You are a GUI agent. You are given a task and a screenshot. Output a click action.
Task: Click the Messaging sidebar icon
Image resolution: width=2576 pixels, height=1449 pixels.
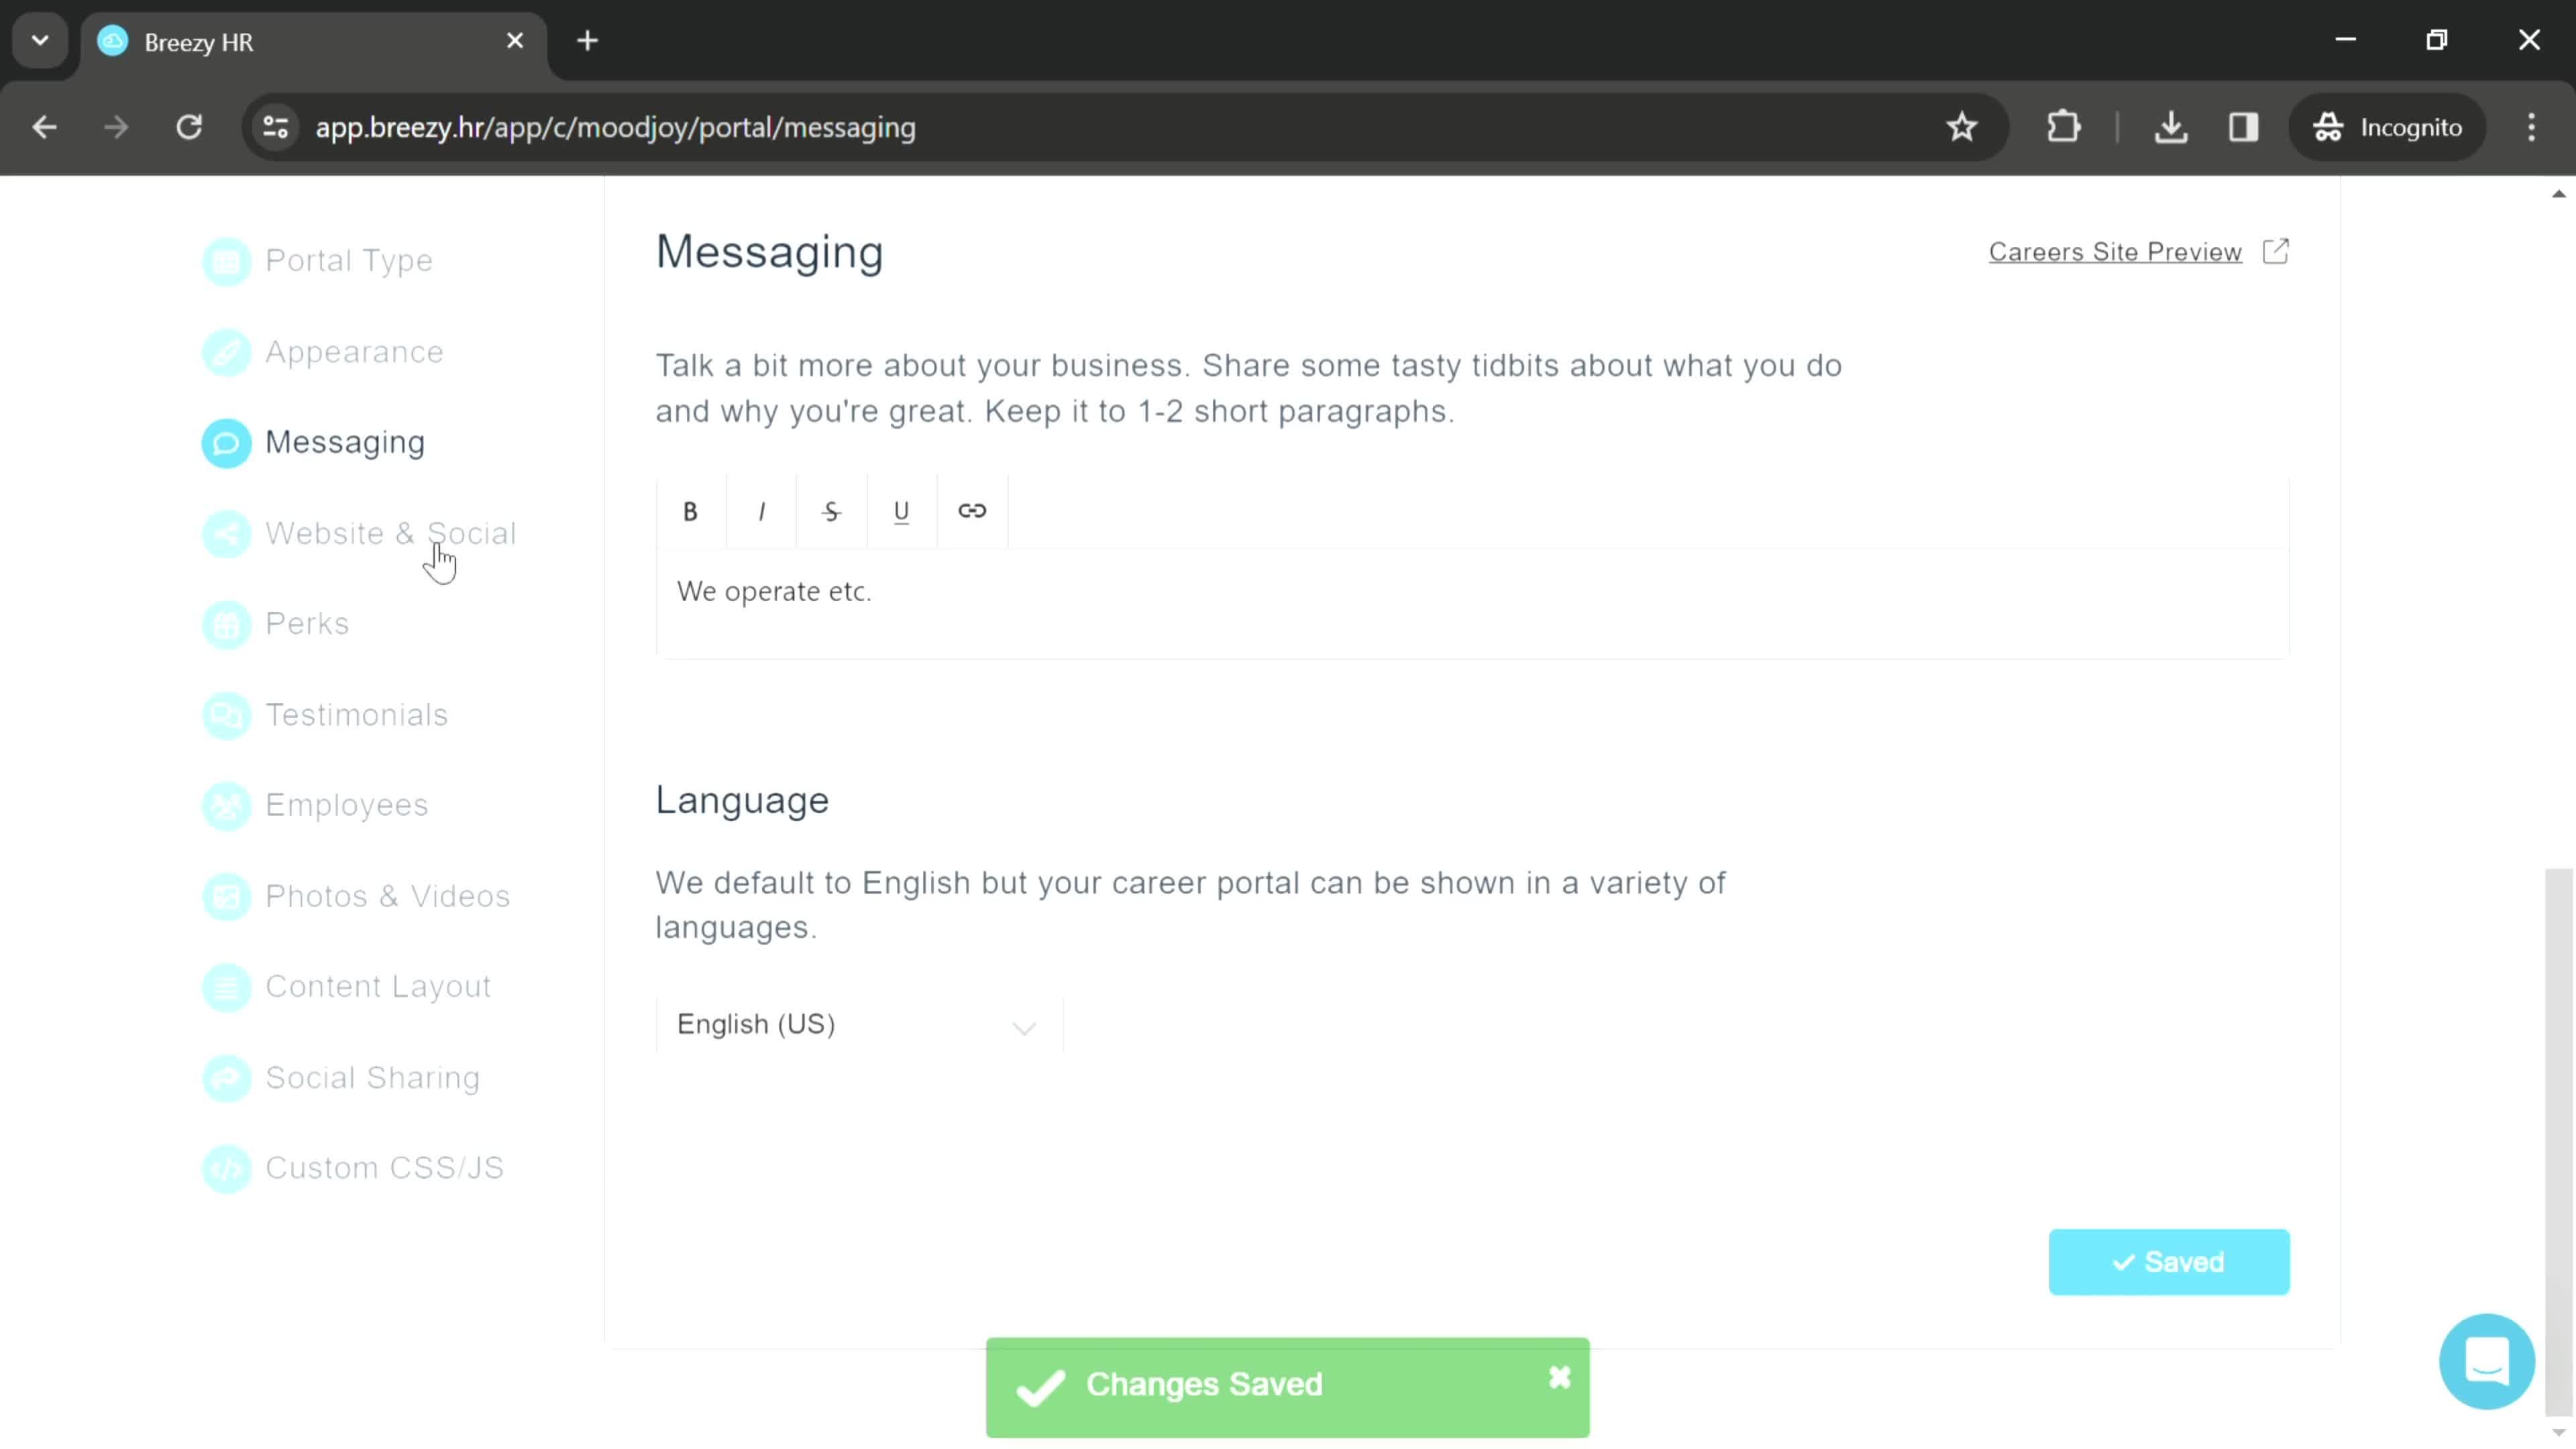click(x=225, y=442)
